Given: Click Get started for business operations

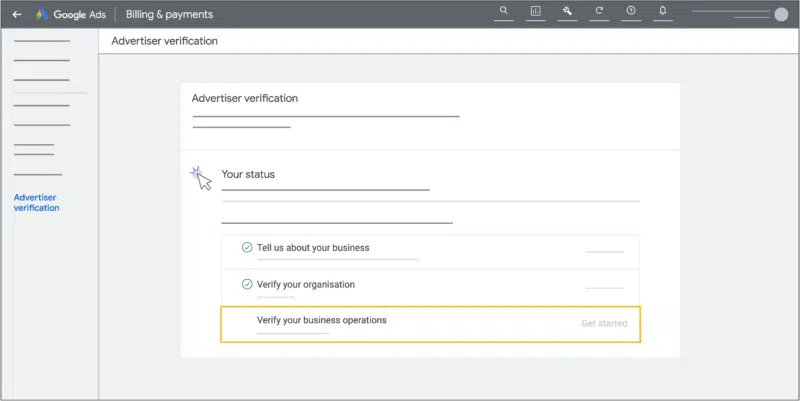Looking at the screenshot, I should click(604, 323).
